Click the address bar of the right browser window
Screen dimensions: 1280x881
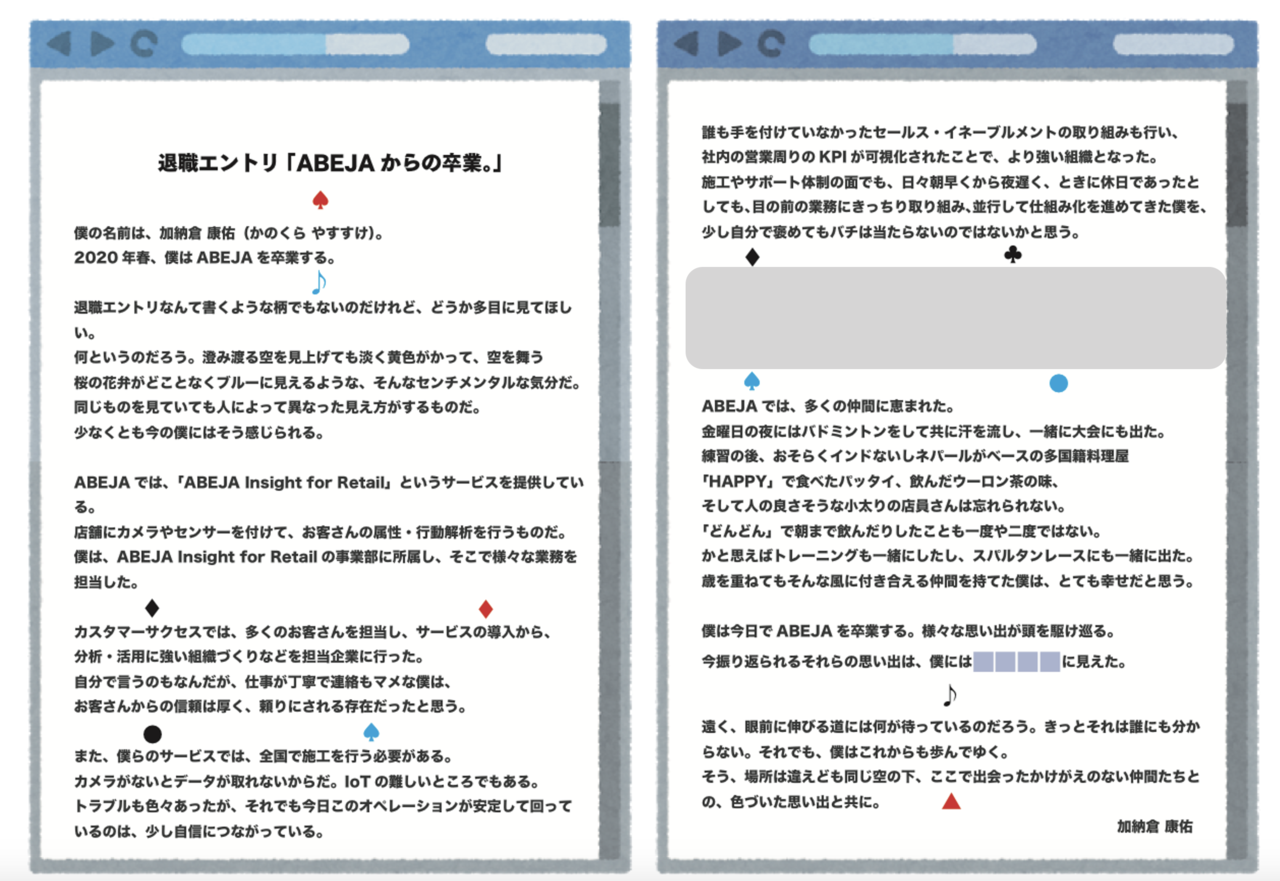pos(922,44)
